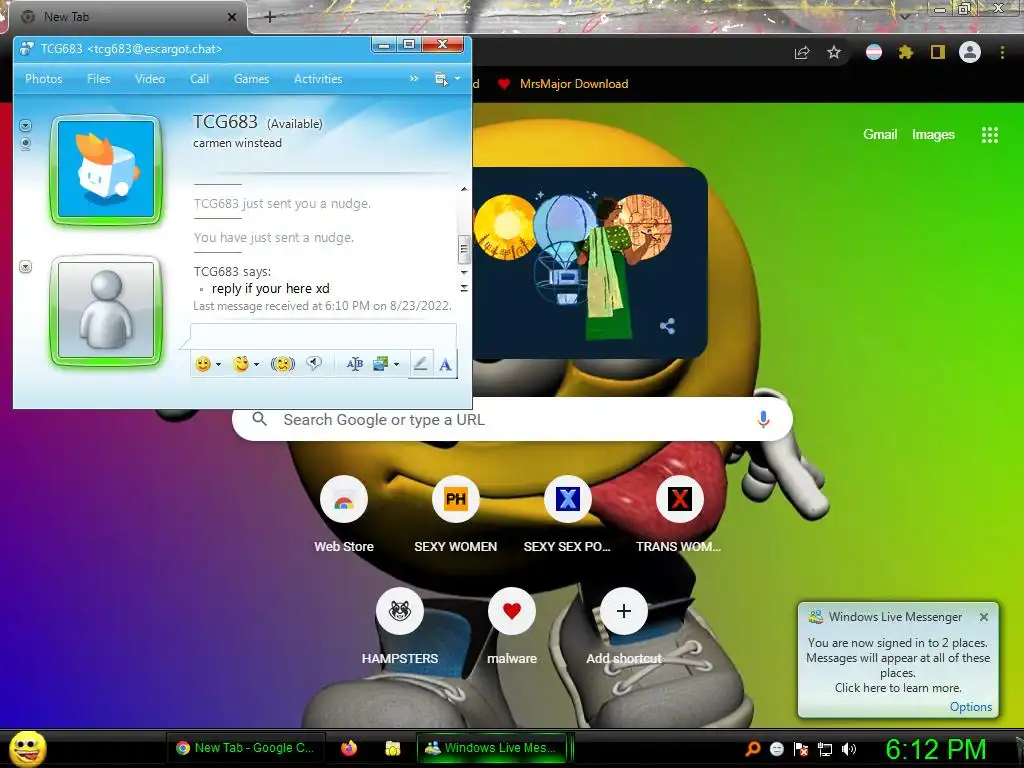The height and width of the screenshot is (768, 1024).
Task: Open Chrome extensions puzzle icon
Action: (905, 52)
